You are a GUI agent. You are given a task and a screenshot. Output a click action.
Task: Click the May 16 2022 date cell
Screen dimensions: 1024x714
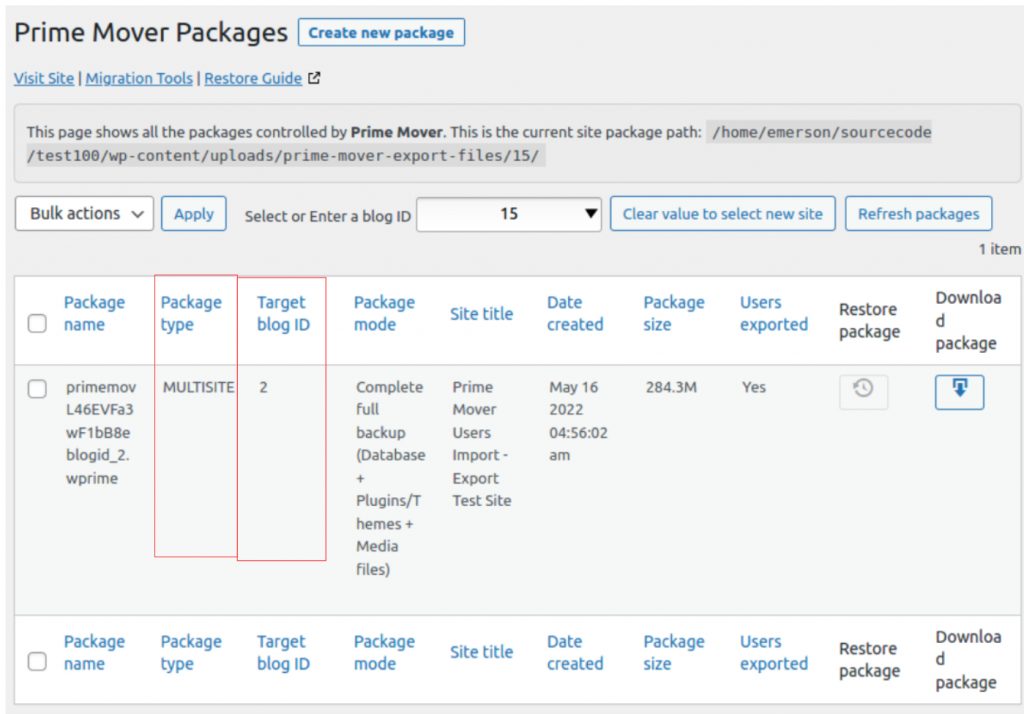coord(578,421)
